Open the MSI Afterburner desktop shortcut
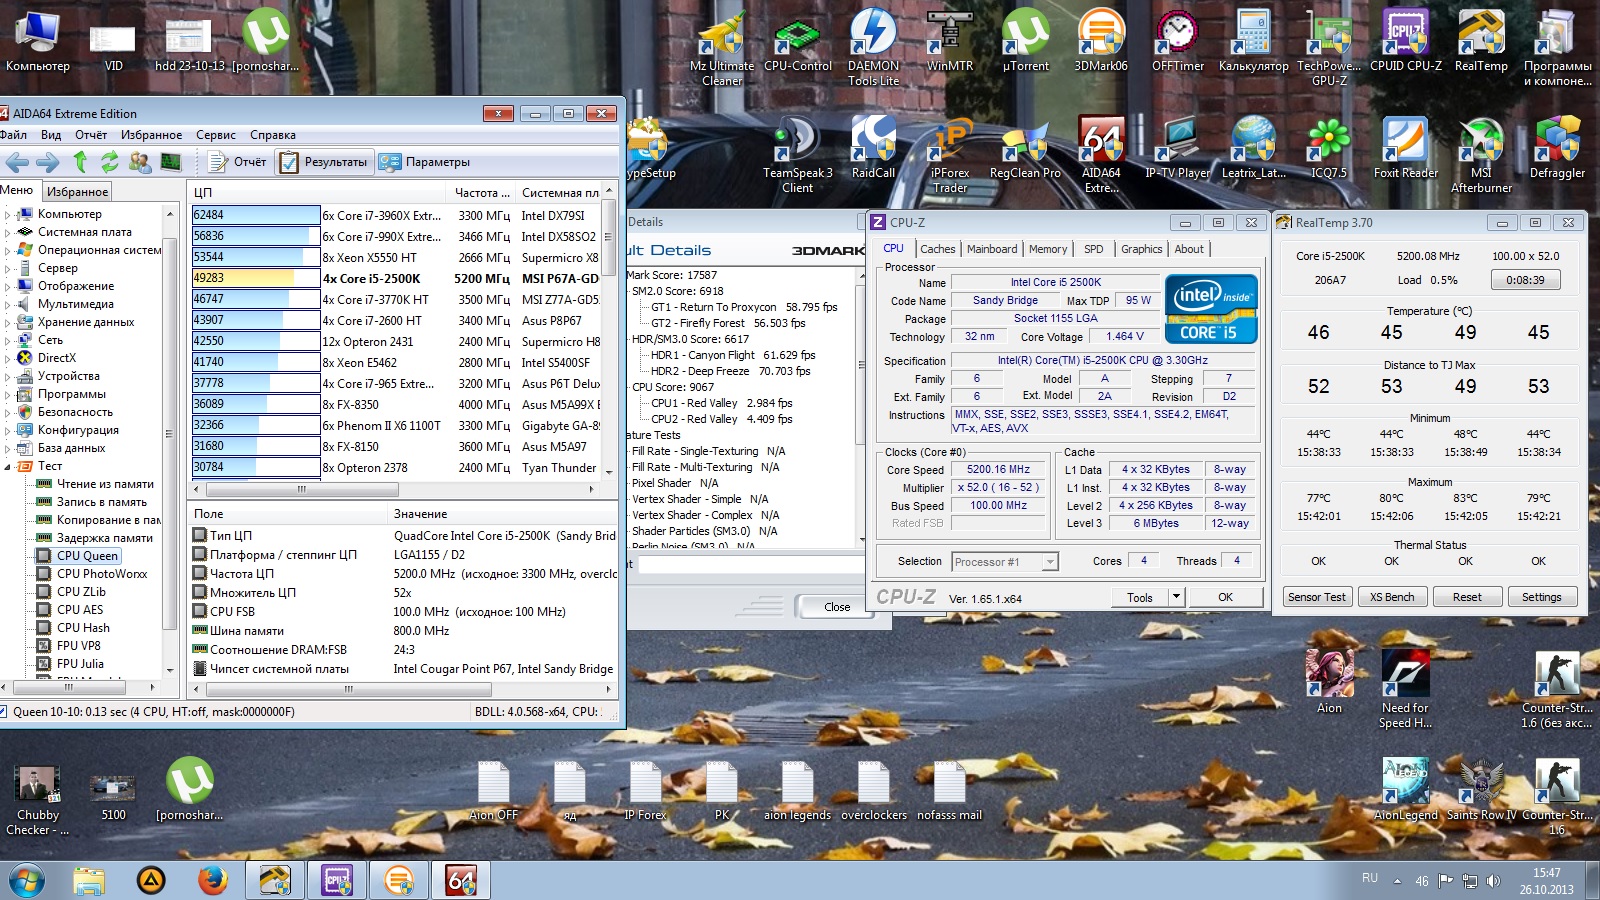Image resolution: width=1600 pixels, height=900 pixels. click(x=1481, y=155)
